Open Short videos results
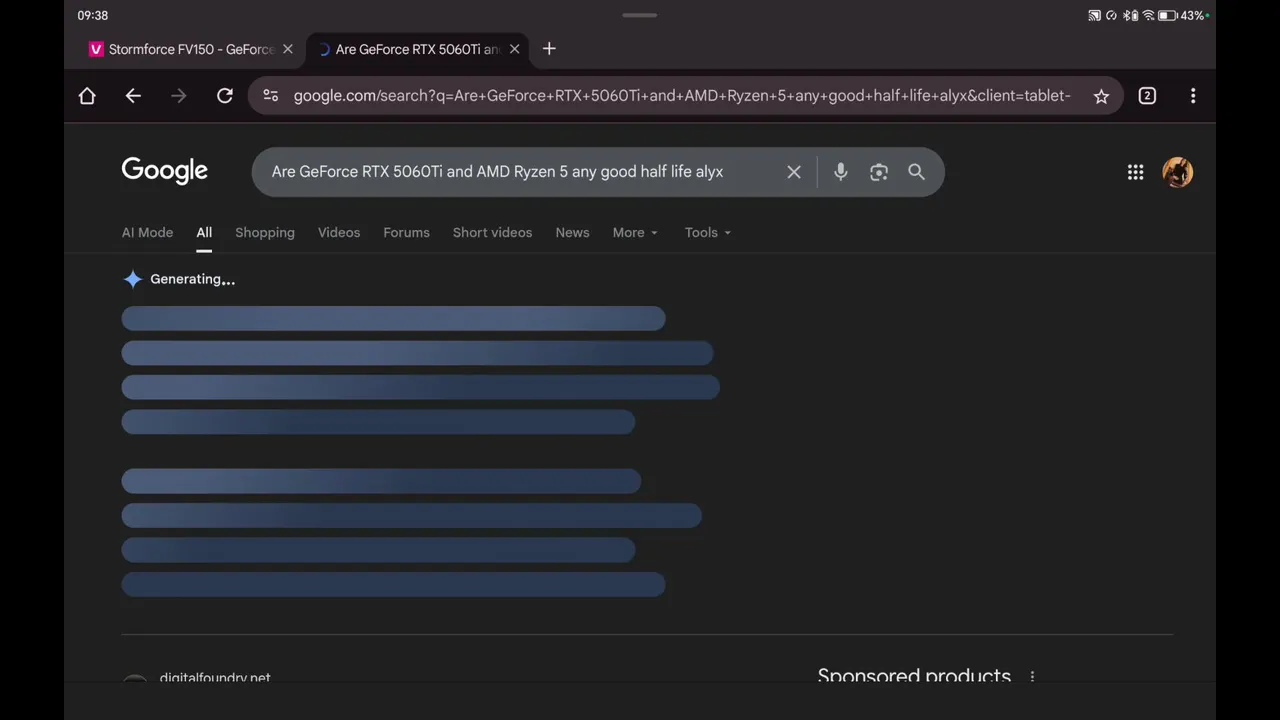 click(492, 232)
